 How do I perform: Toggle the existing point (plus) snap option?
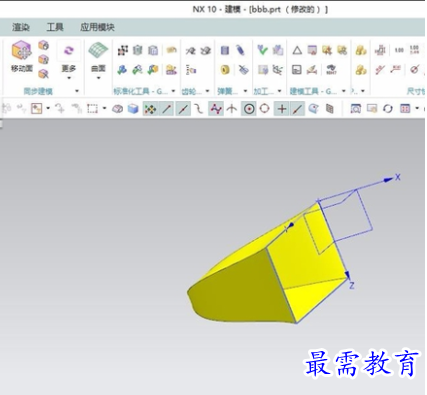tap(282, 109)
